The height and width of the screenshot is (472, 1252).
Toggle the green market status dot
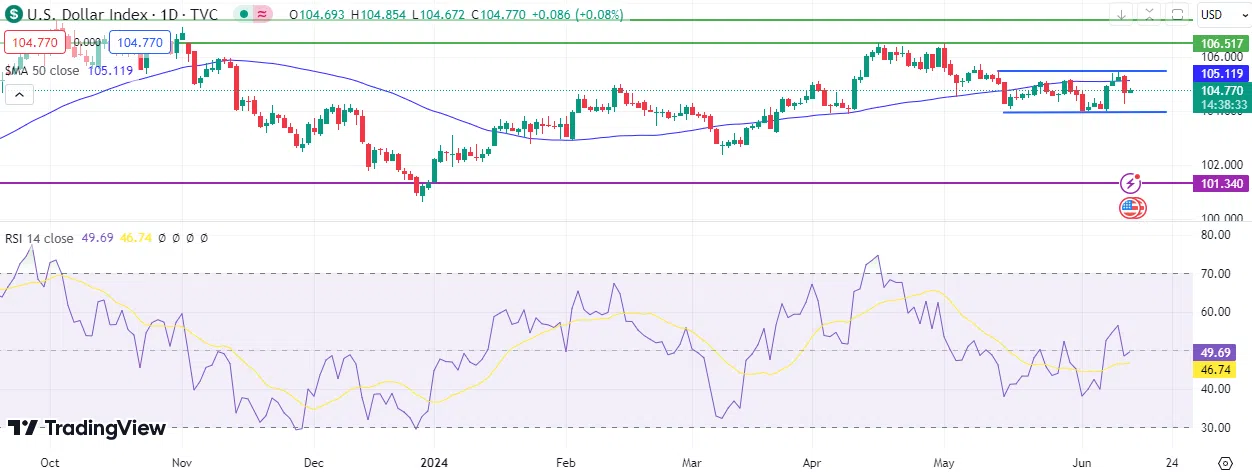tap(243, 15)
